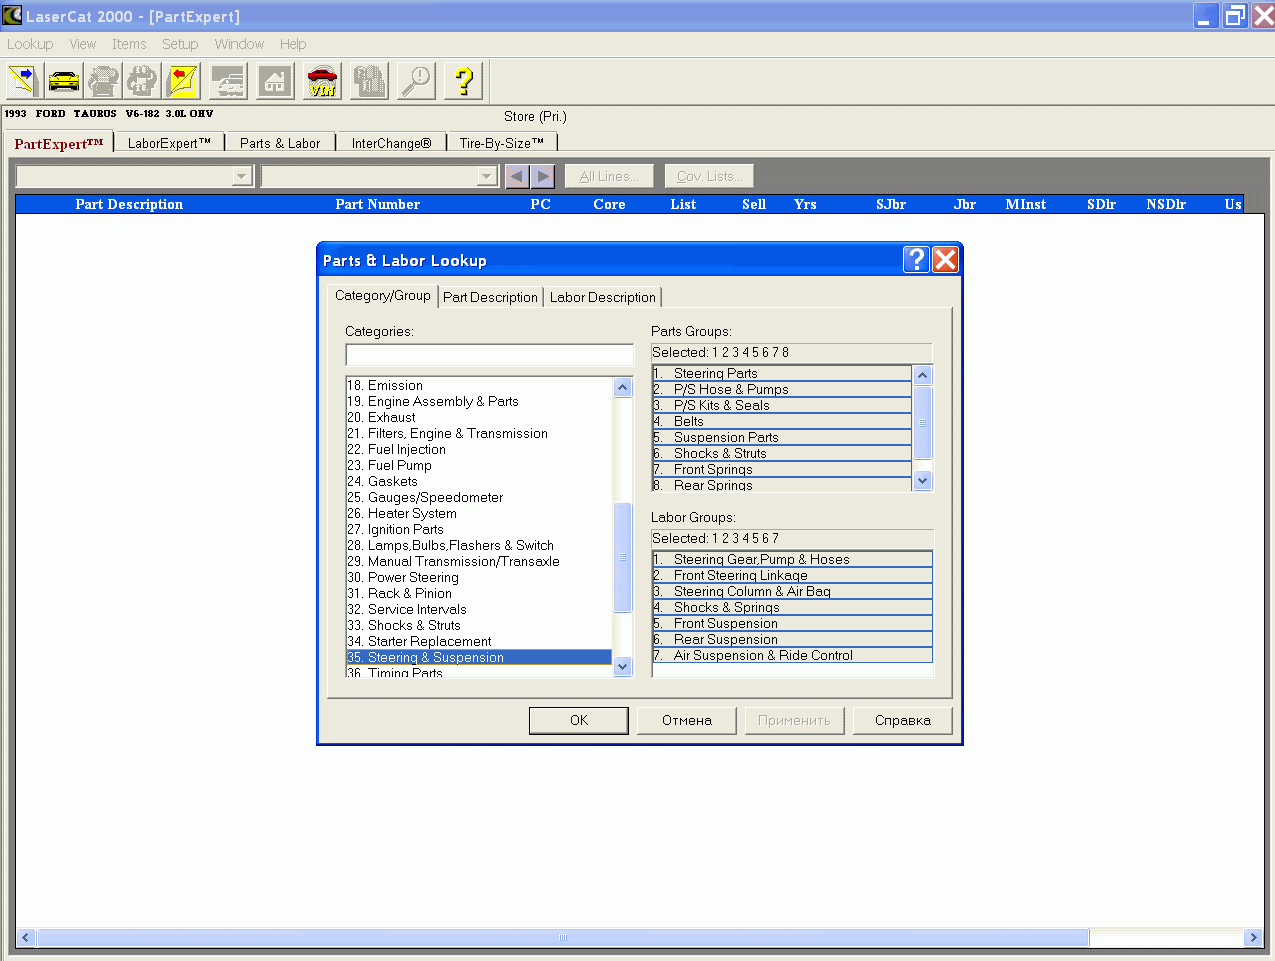
Task: Select category 35. Steering & Suspension
Action: click(x=479, y=657)
